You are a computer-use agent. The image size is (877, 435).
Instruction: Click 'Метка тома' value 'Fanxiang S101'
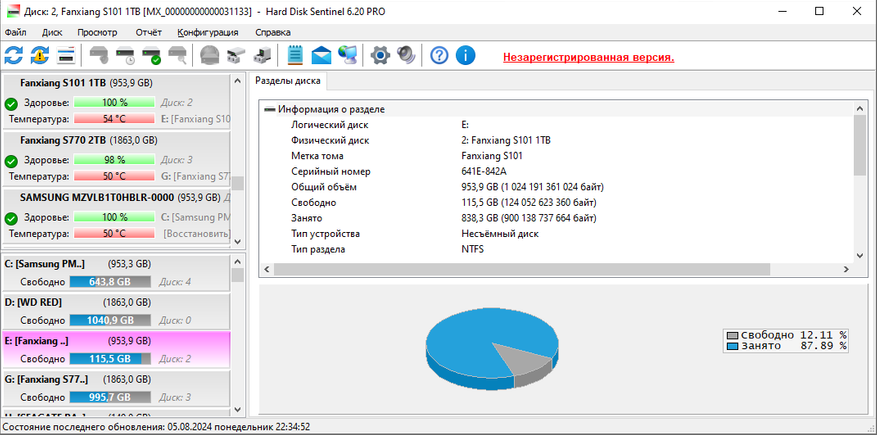(492, 156)
